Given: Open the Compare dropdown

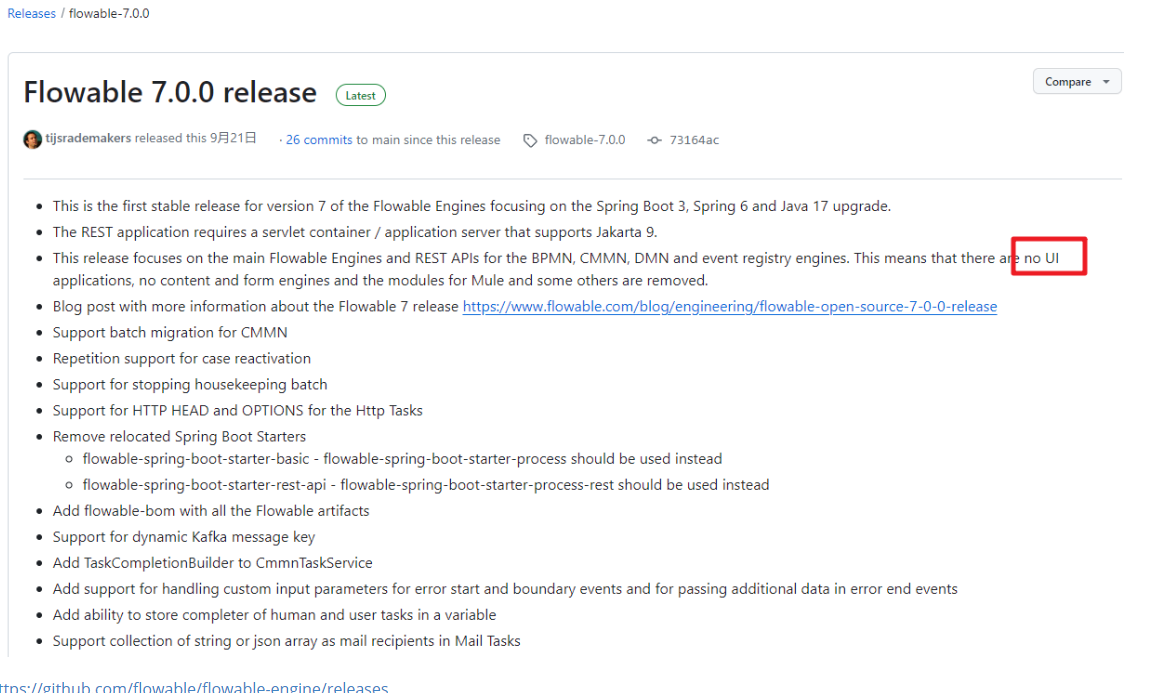Looking at the screenshot, I should [x=1076, y=82].
